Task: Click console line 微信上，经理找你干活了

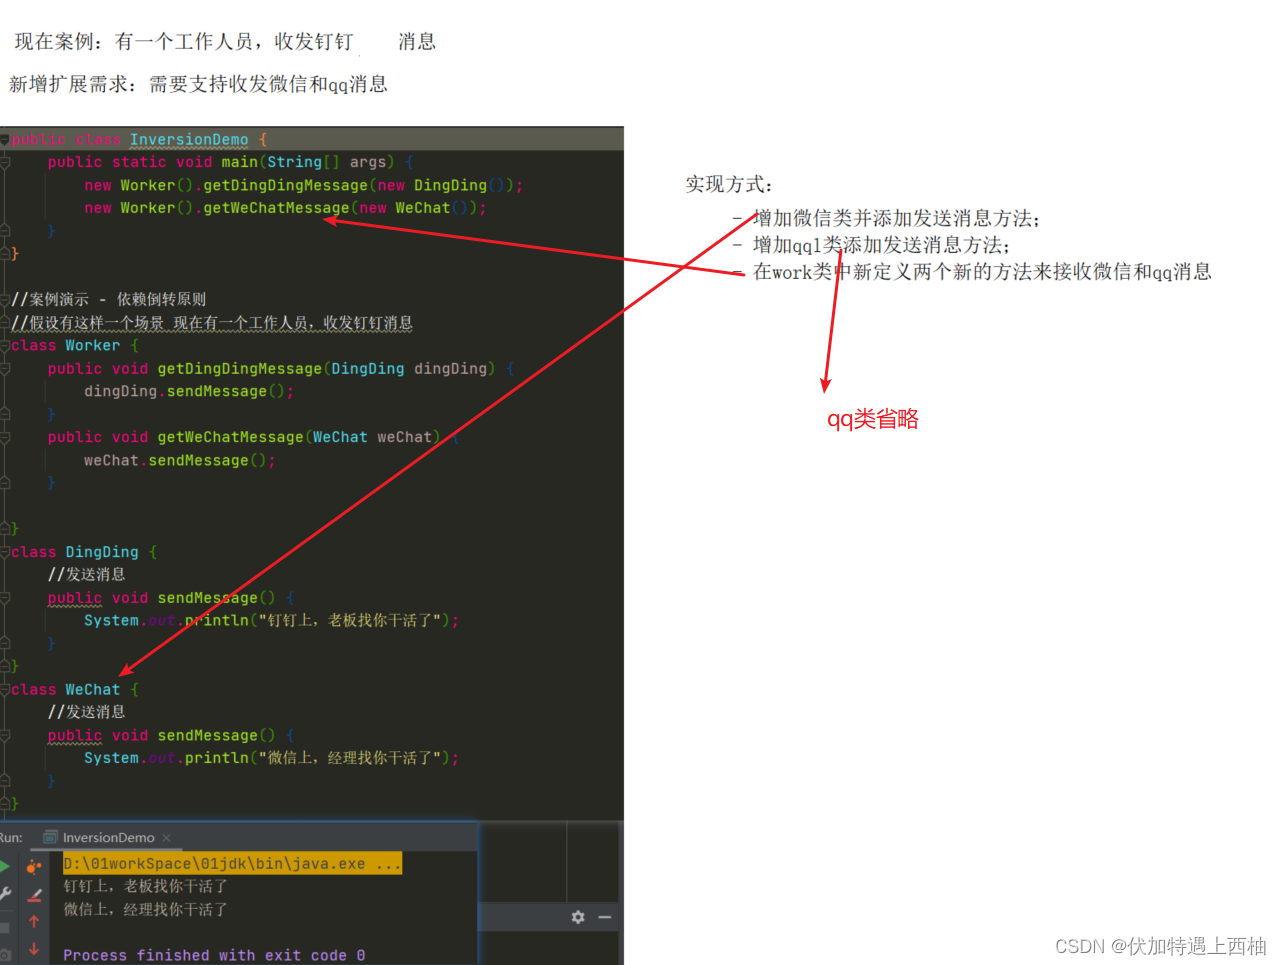Action: pos(146,910)
